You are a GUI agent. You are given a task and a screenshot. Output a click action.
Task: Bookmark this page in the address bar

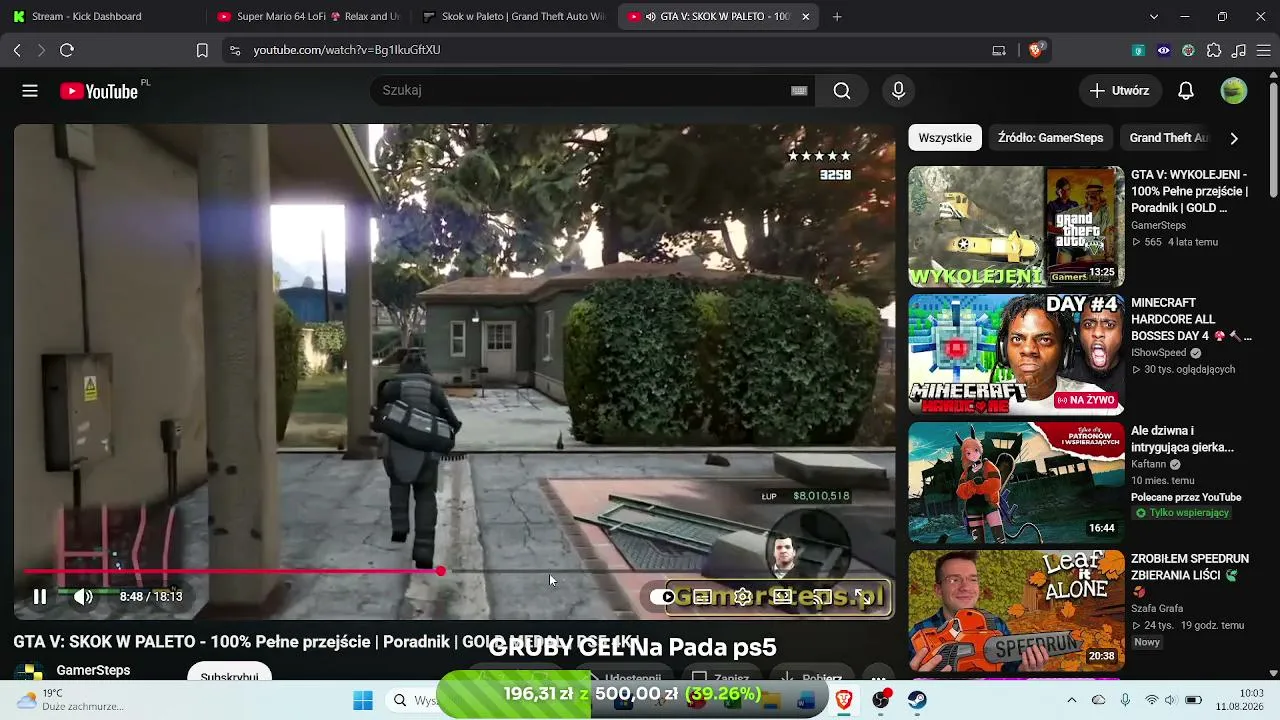pos(202,50)
